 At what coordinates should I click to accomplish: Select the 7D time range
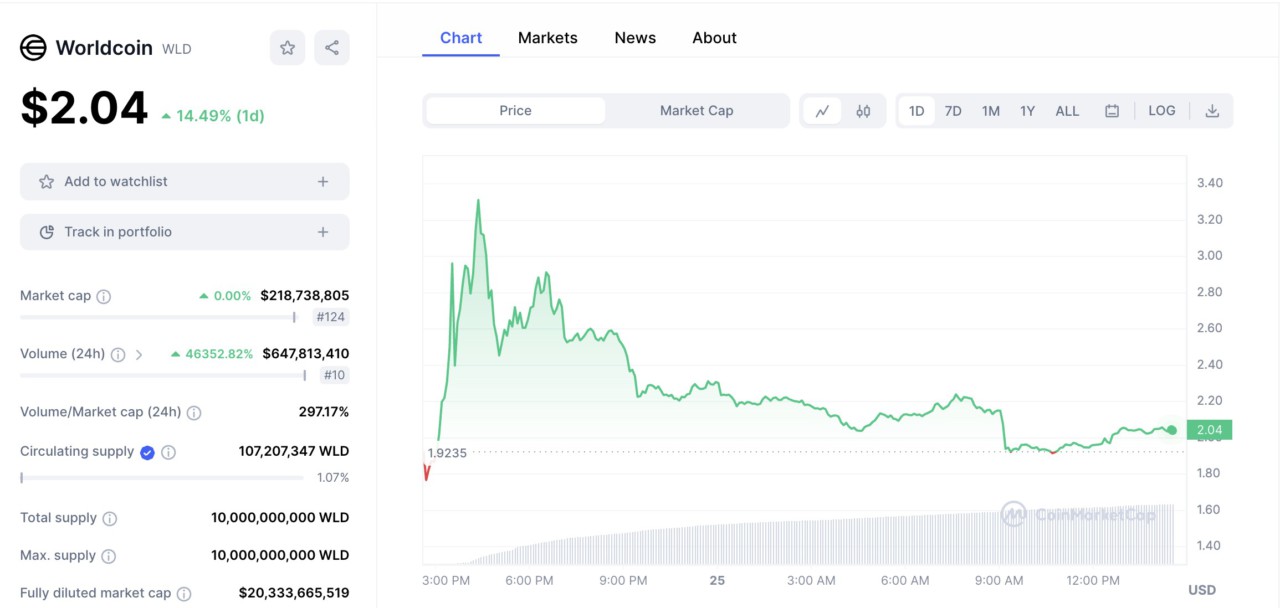click(952, 111)
